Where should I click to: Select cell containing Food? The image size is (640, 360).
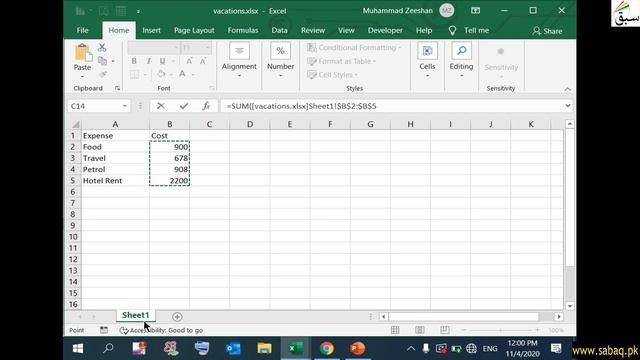pyautogui.click(x=116, y=147)
